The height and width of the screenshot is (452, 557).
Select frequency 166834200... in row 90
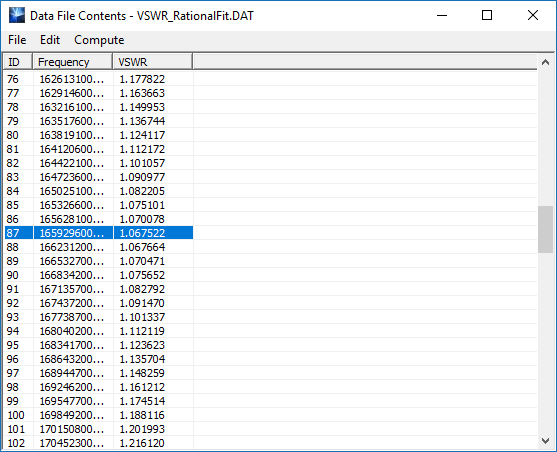pyautogui.click(x=72, y=275)
